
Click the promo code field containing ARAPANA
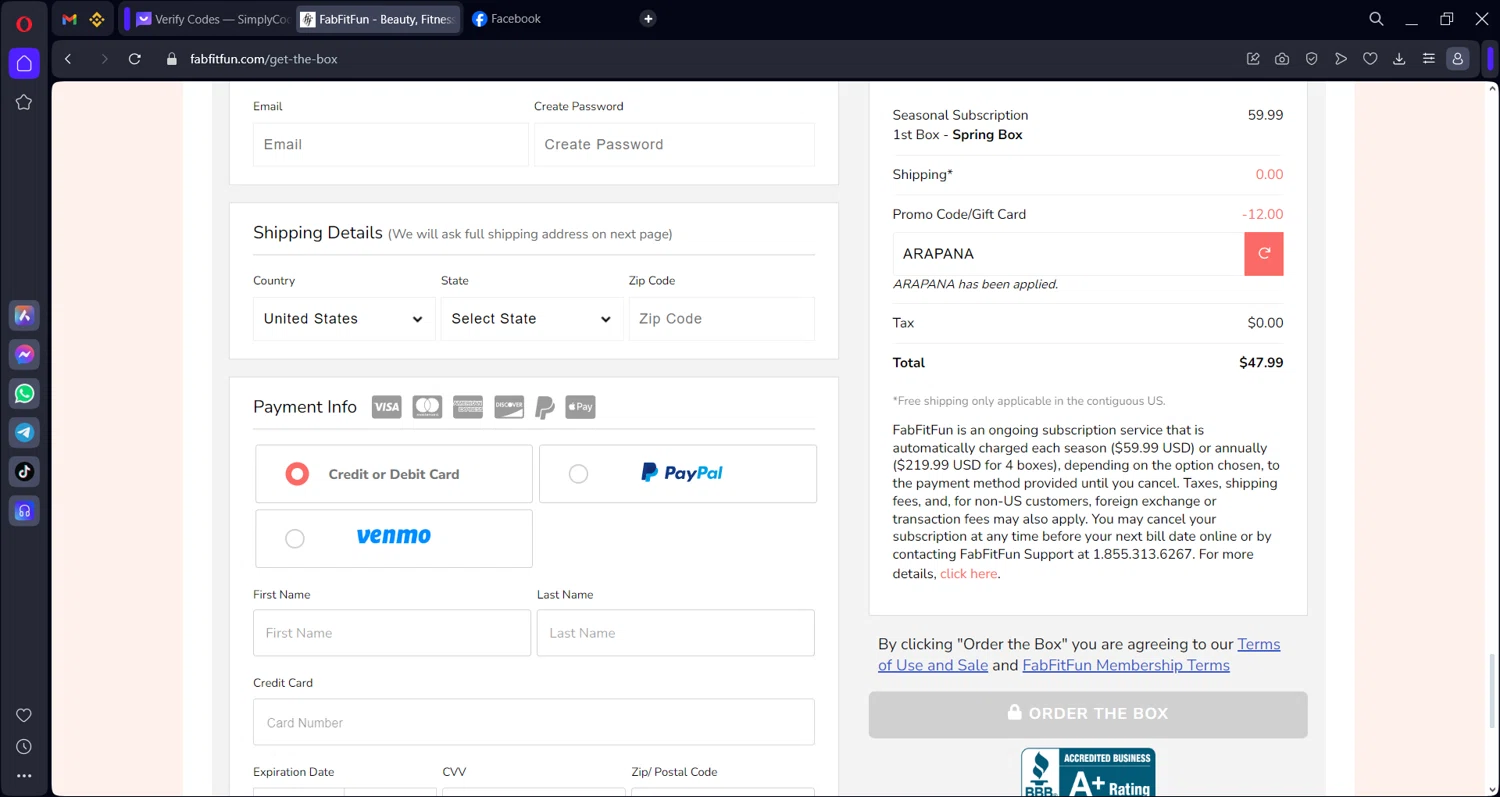click(1068, 254)
